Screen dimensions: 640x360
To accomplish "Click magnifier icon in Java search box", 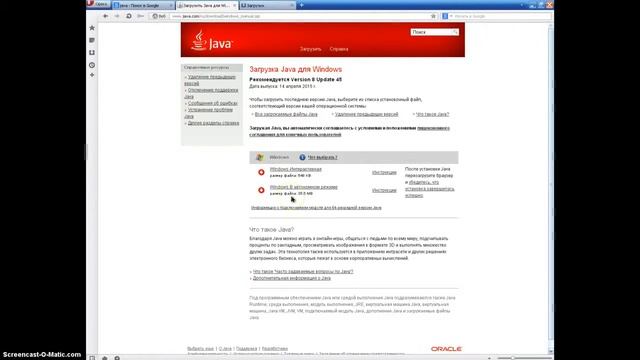I will pos(455,32).
